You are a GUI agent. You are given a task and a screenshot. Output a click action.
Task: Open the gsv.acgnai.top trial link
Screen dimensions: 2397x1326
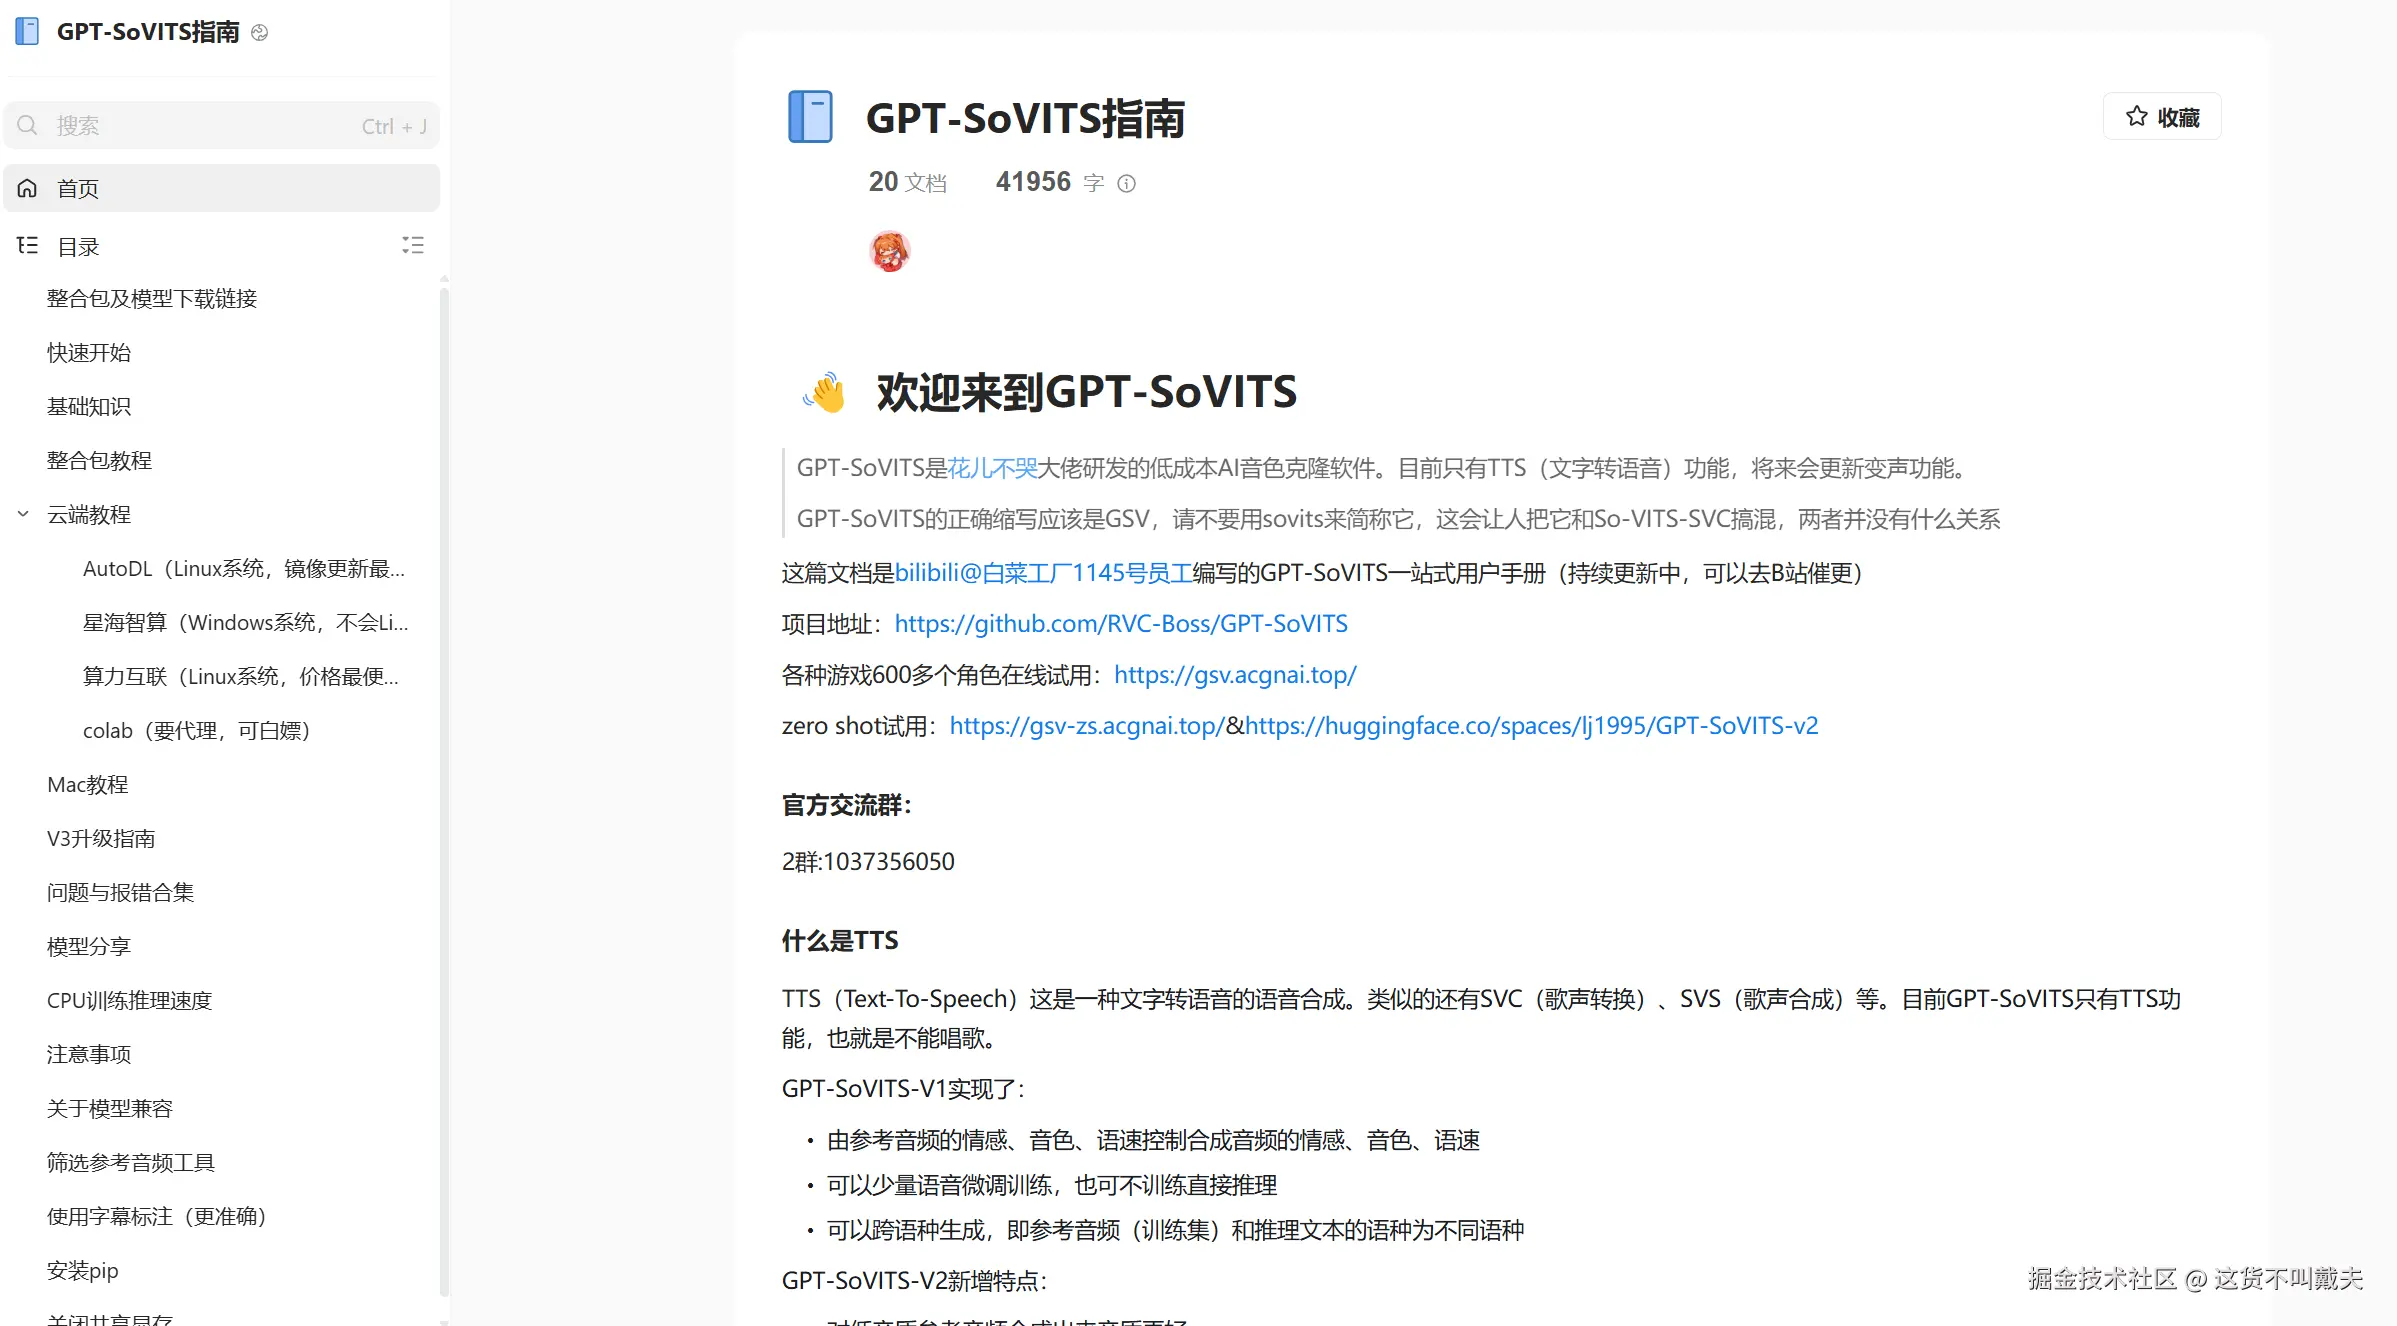[1235, 675]
